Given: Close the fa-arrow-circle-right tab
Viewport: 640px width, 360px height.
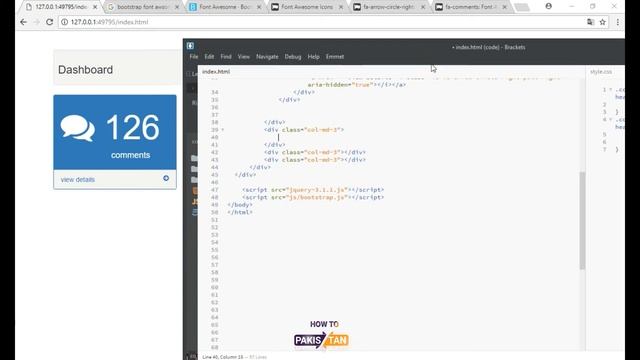Looking at the screenshot, I should [x=423, y=7].
